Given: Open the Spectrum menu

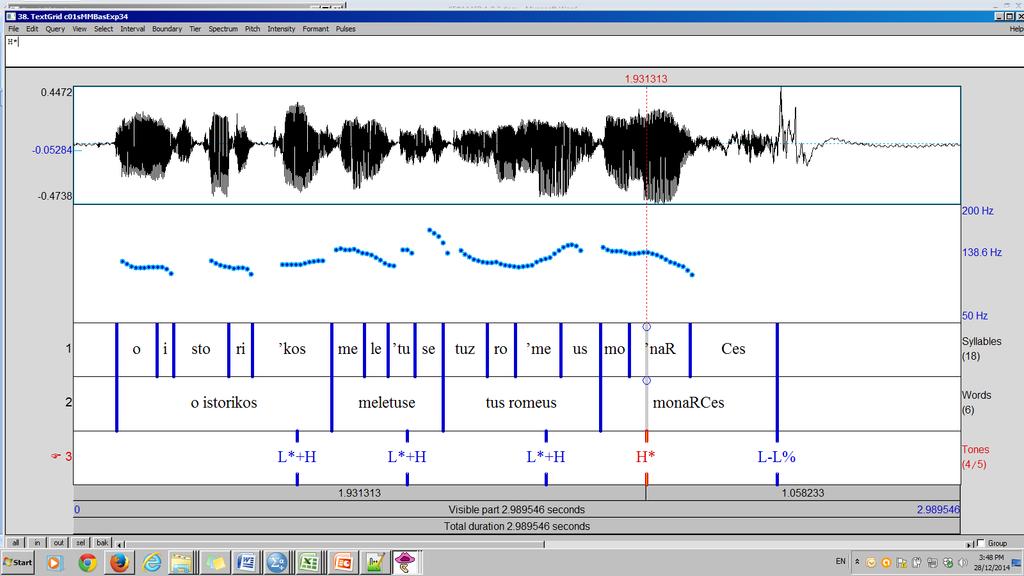Looking at the screenshot, I should [223, 29].
